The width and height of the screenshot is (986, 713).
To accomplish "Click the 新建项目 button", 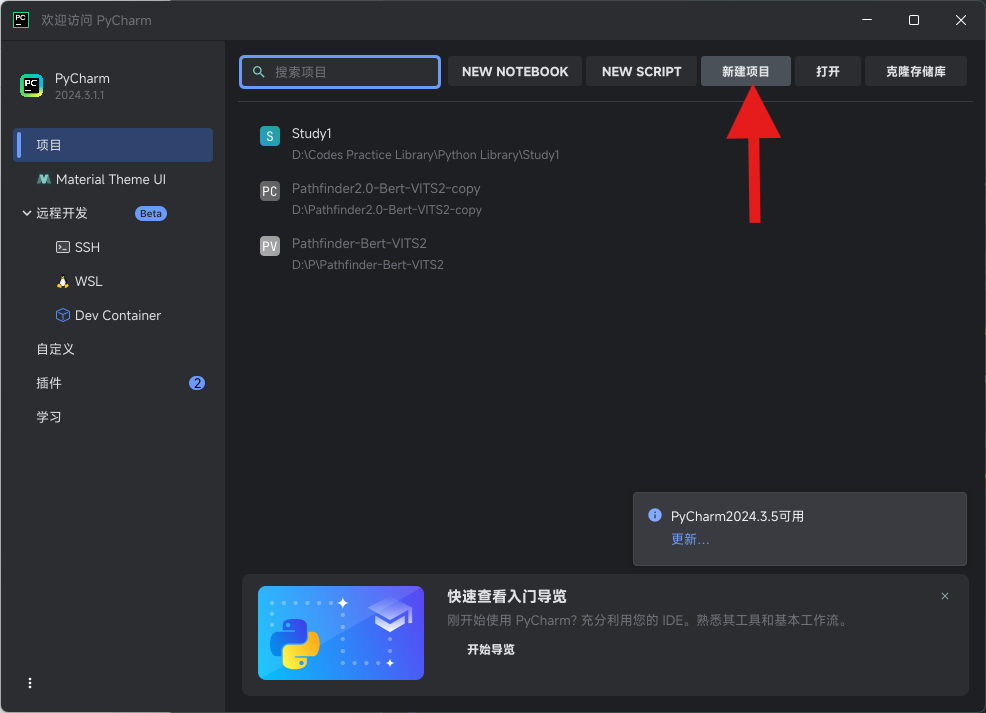I will [x=746, y=71].
